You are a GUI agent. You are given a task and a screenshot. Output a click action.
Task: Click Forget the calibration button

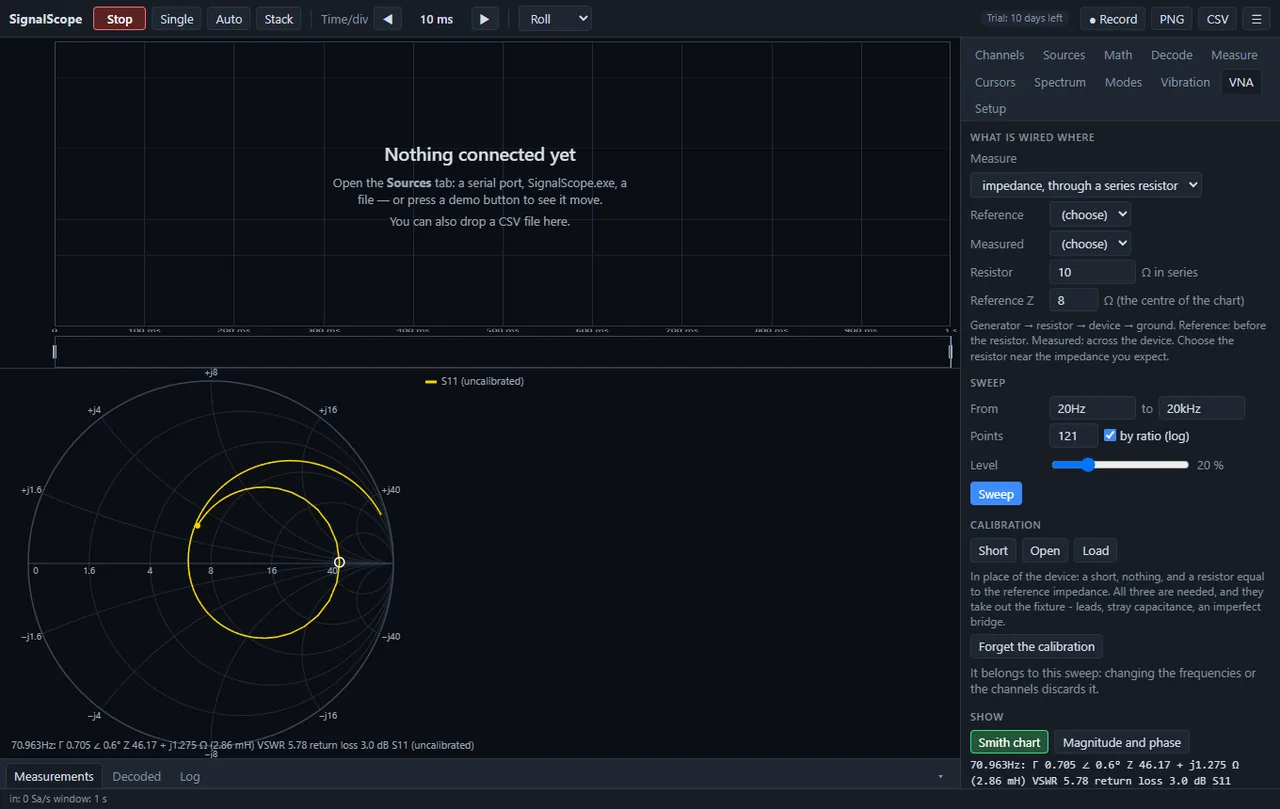[1036, 646]
